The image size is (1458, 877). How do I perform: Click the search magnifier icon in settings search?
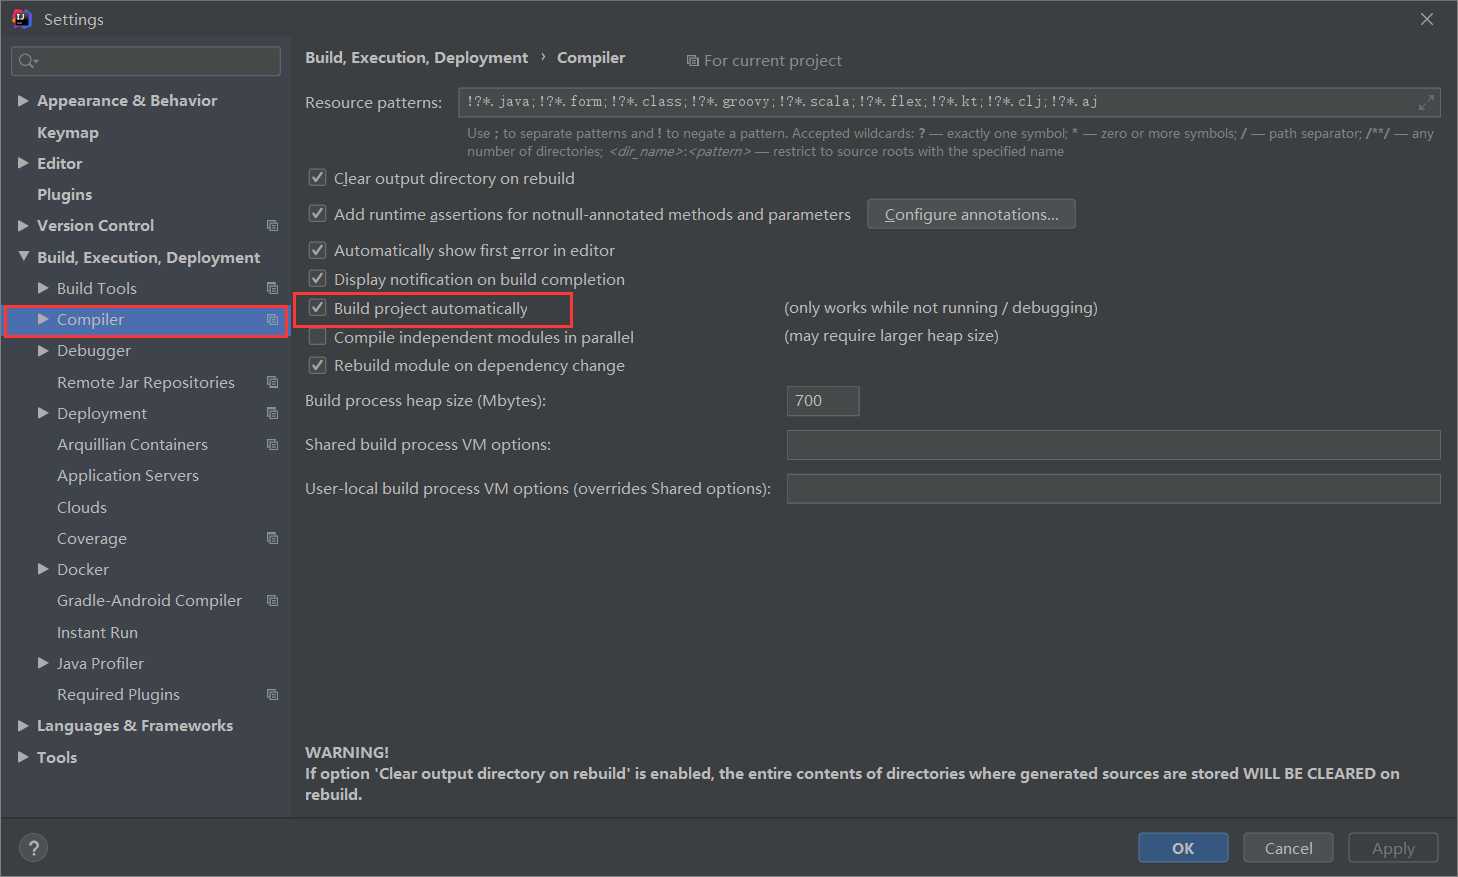28,61
